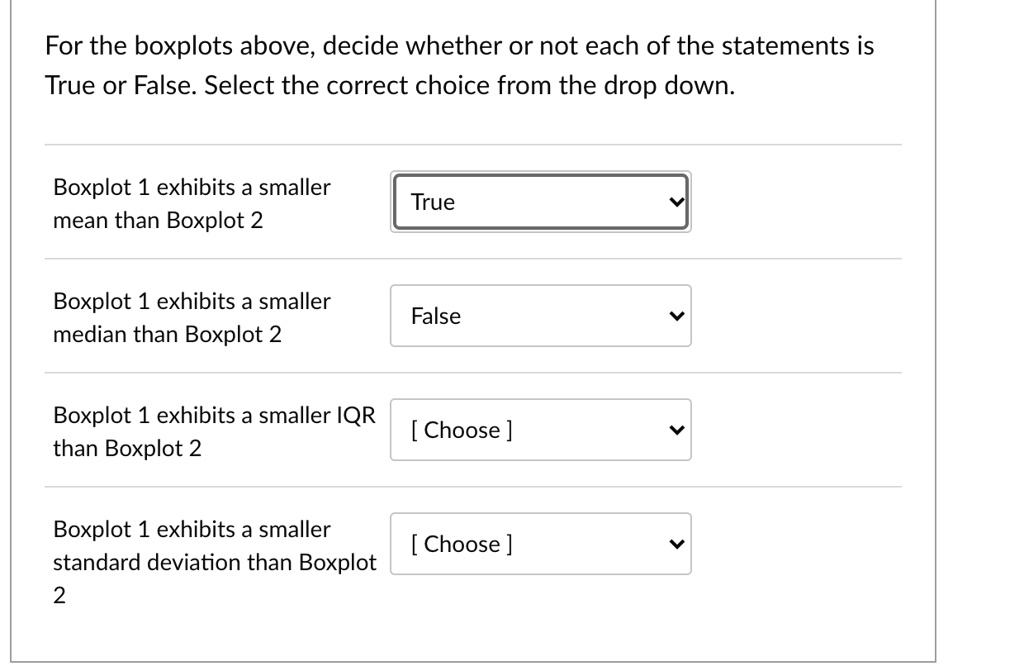Select the True answer field for the mean statement
This screenshot has width=1024, height=671.
542,200
